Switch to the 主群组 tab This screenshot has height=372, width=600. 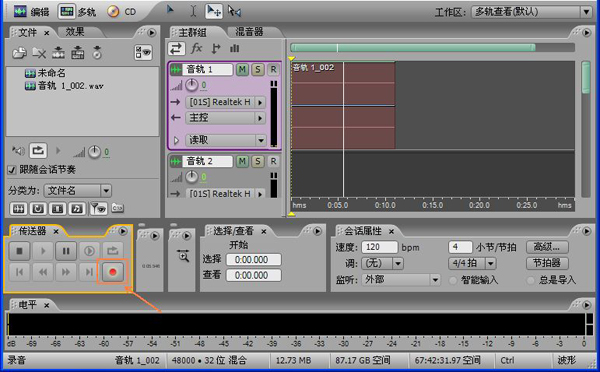tap(192, 33)
